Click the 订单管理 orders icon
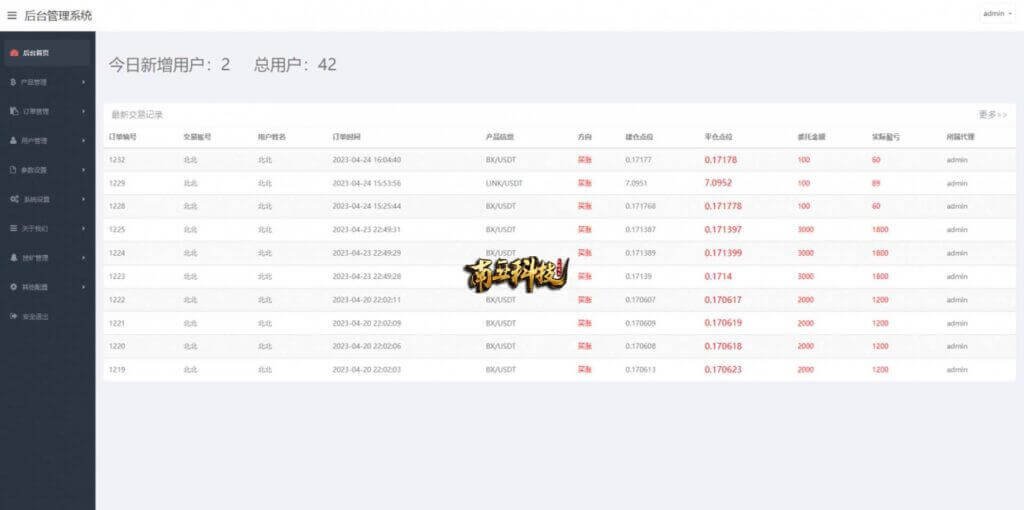 click(13, 111)
